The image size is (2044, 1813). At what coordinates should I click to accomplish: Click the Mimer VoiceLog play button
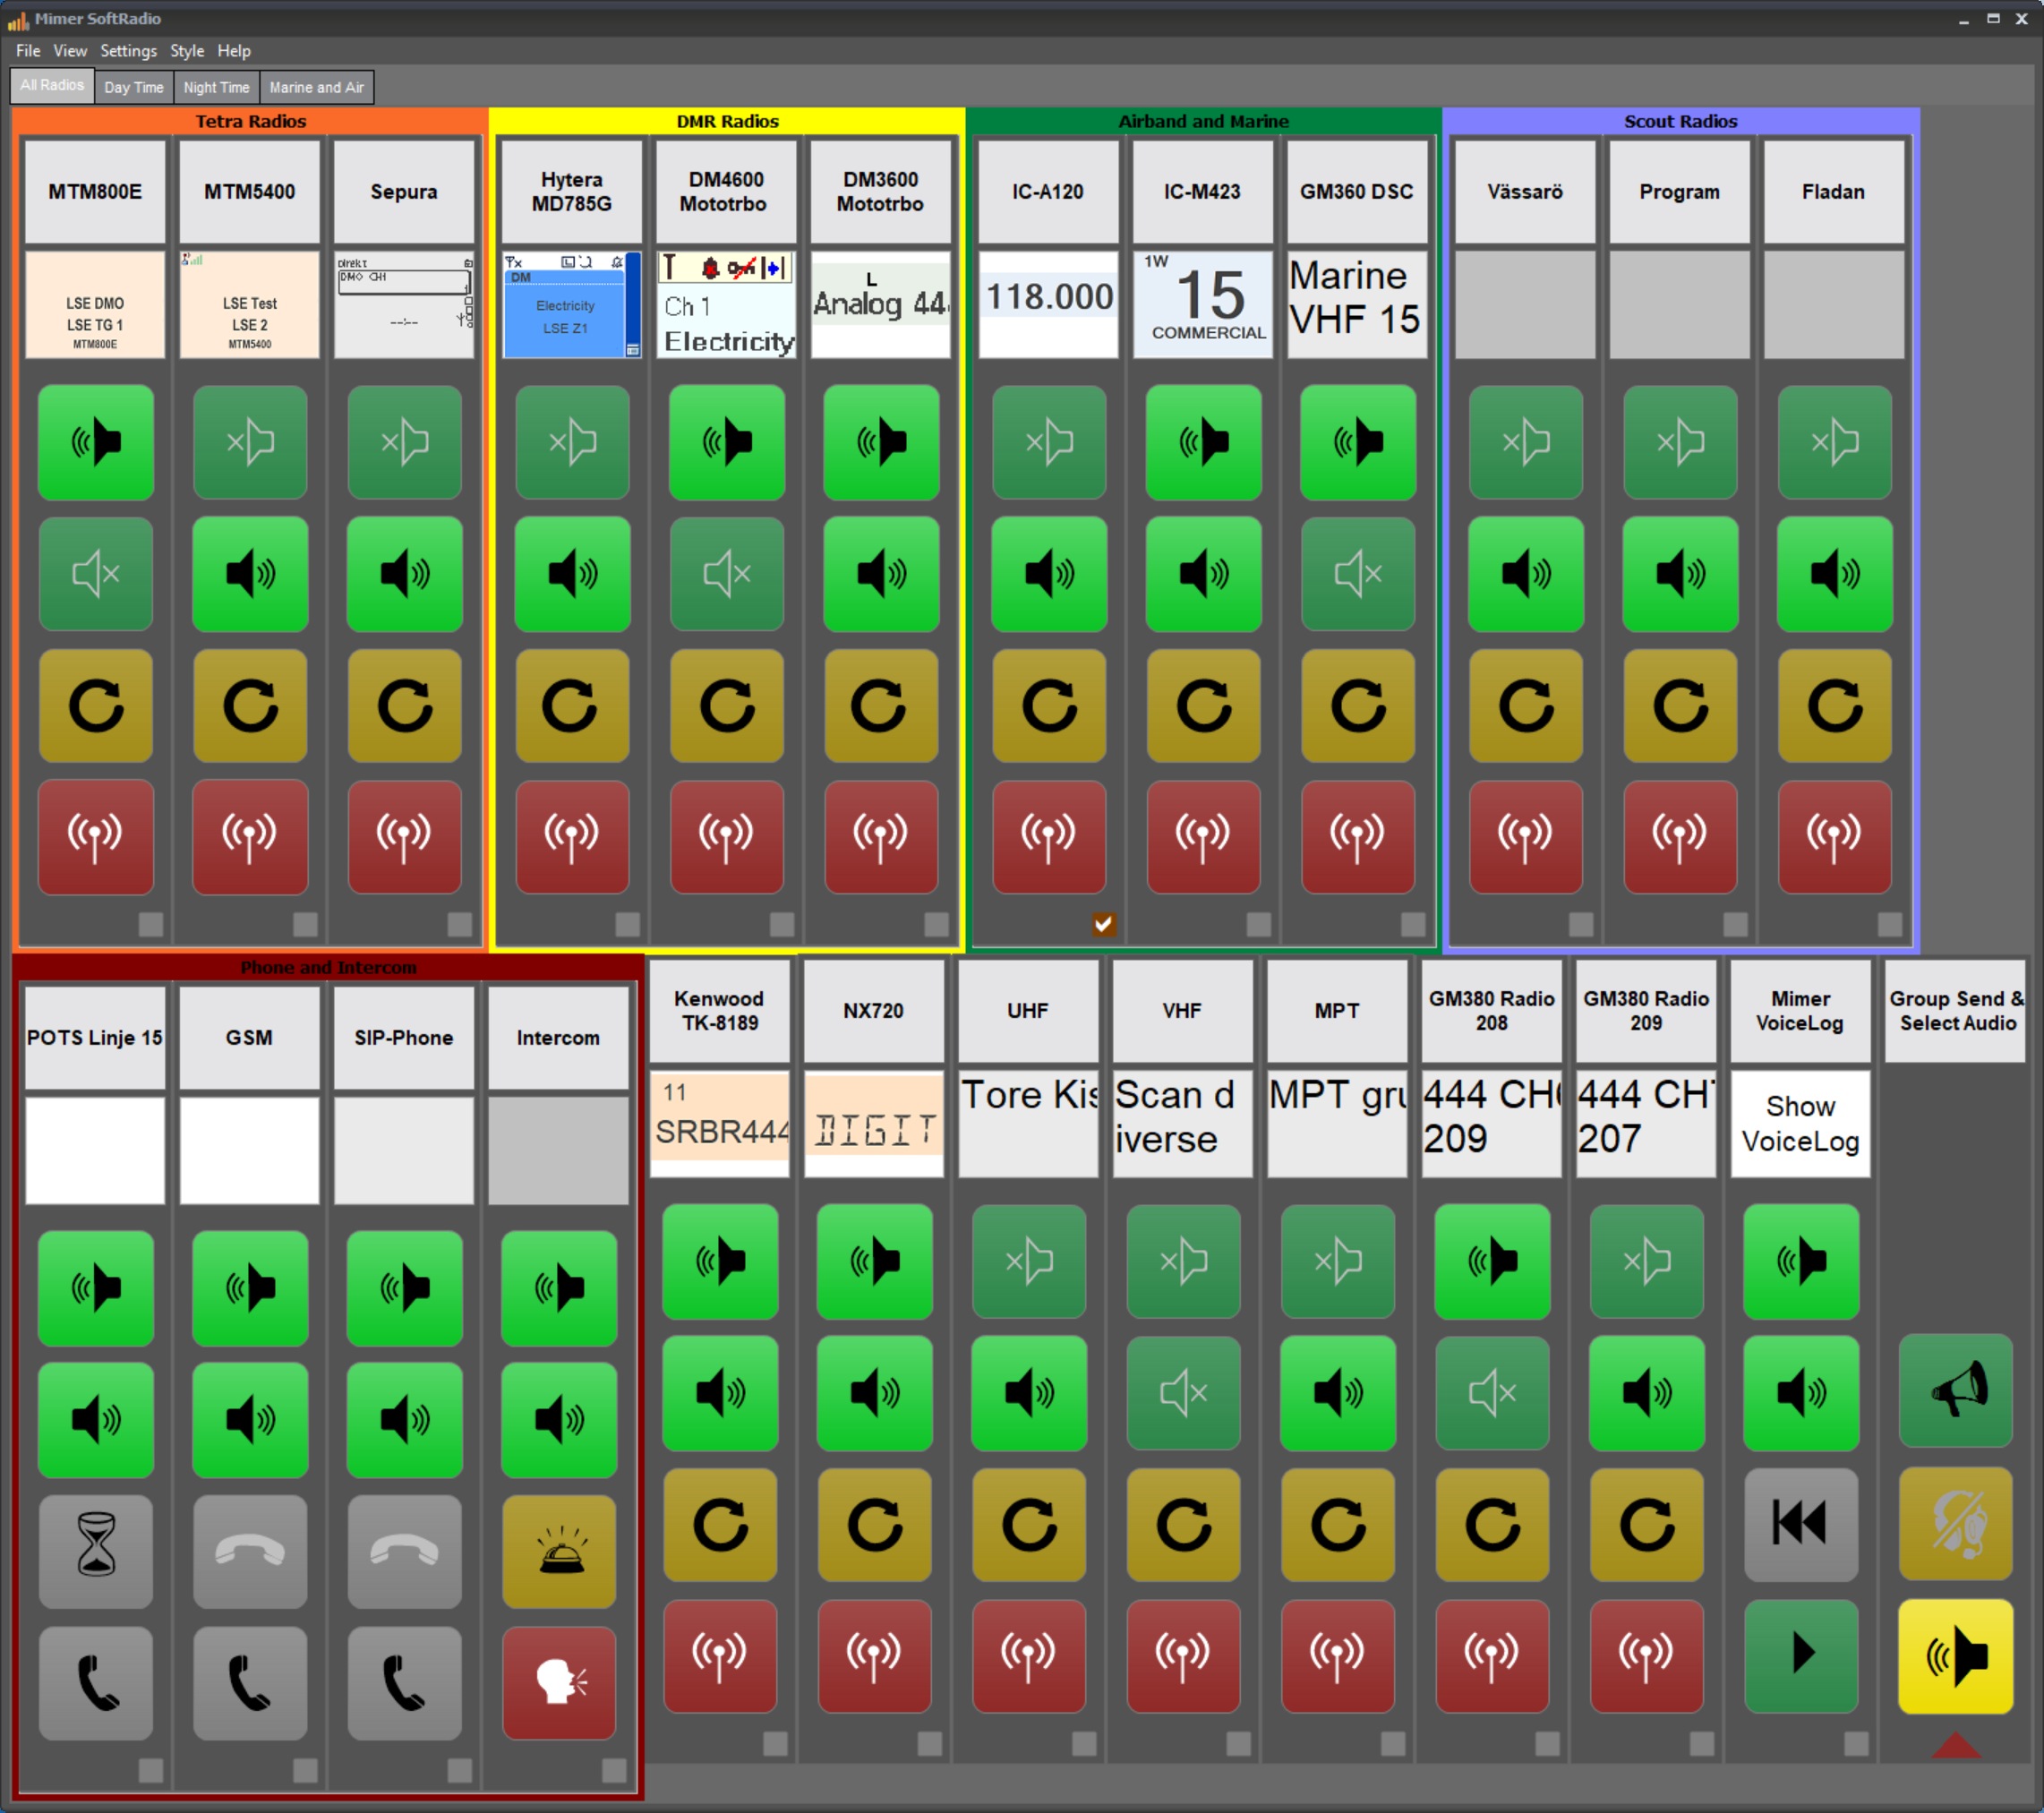(1801, 1655)
